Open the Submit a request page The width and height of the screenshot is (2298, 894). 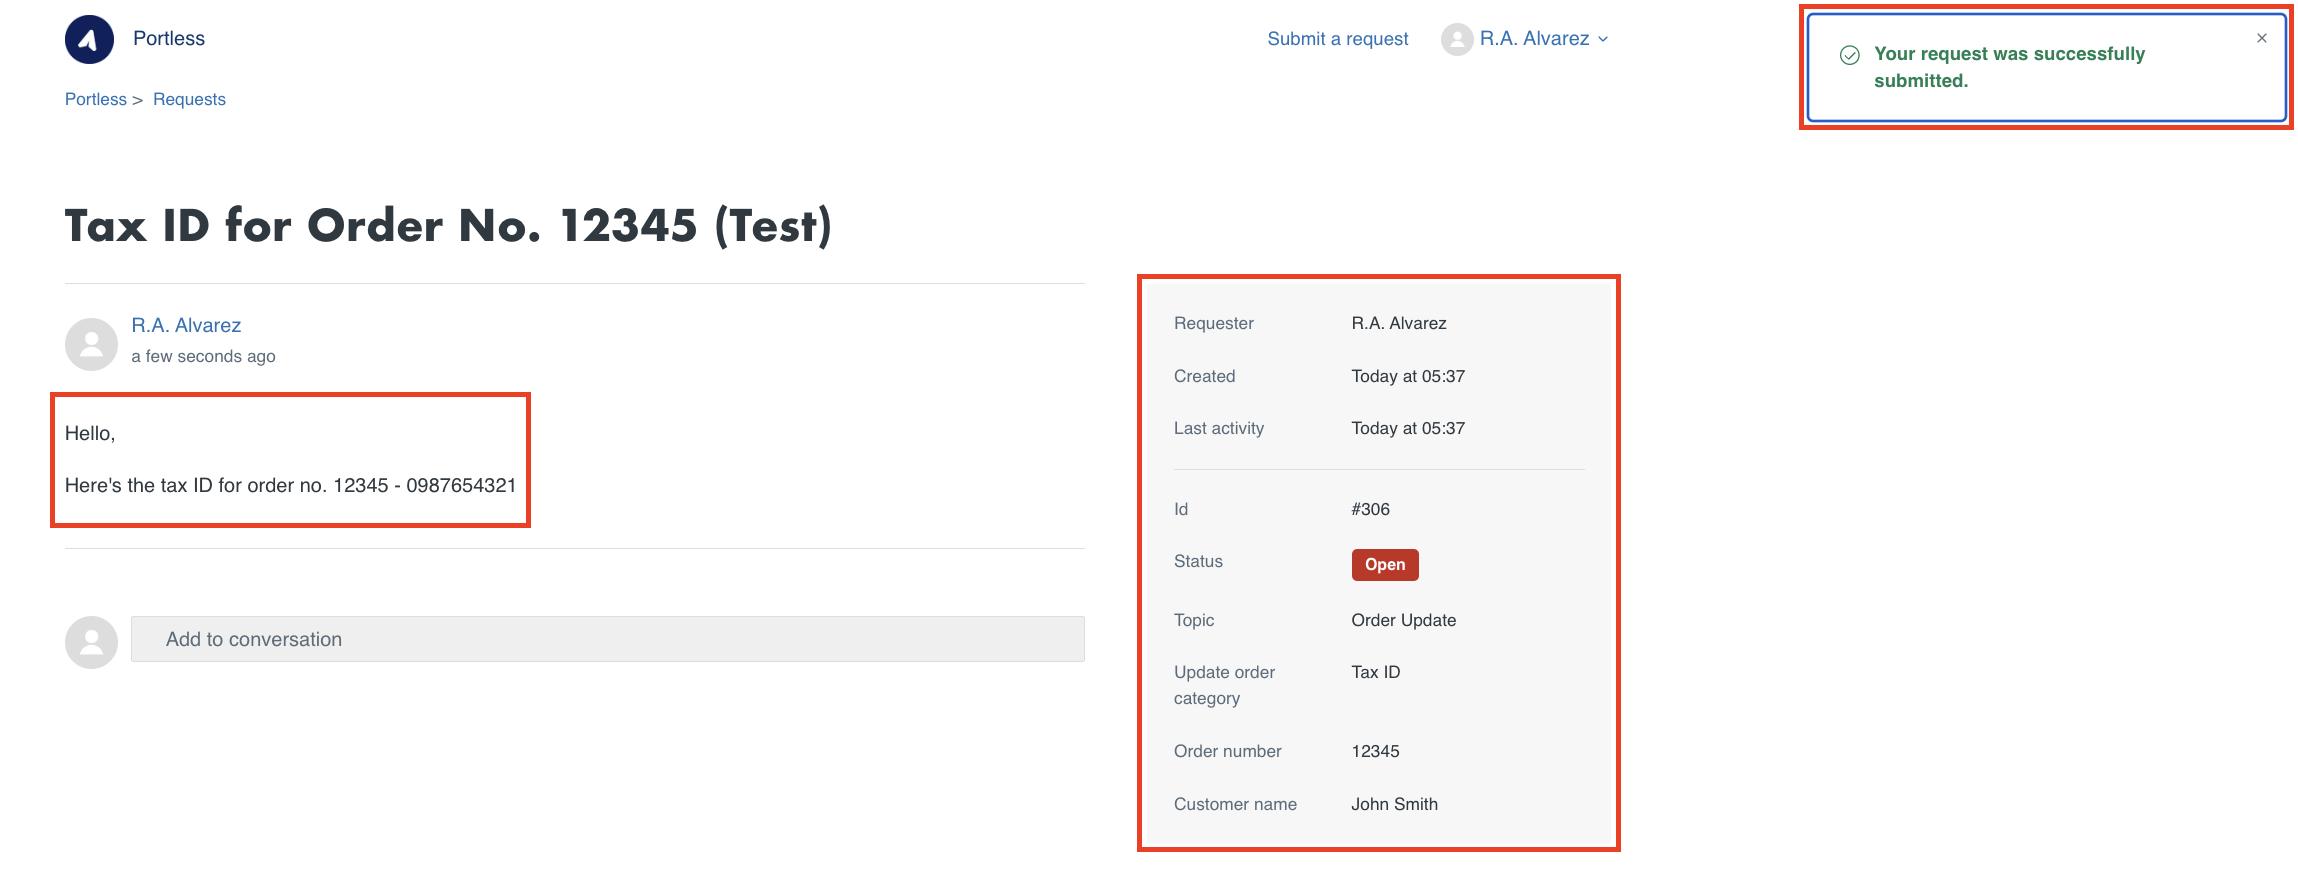point(1337,39)
